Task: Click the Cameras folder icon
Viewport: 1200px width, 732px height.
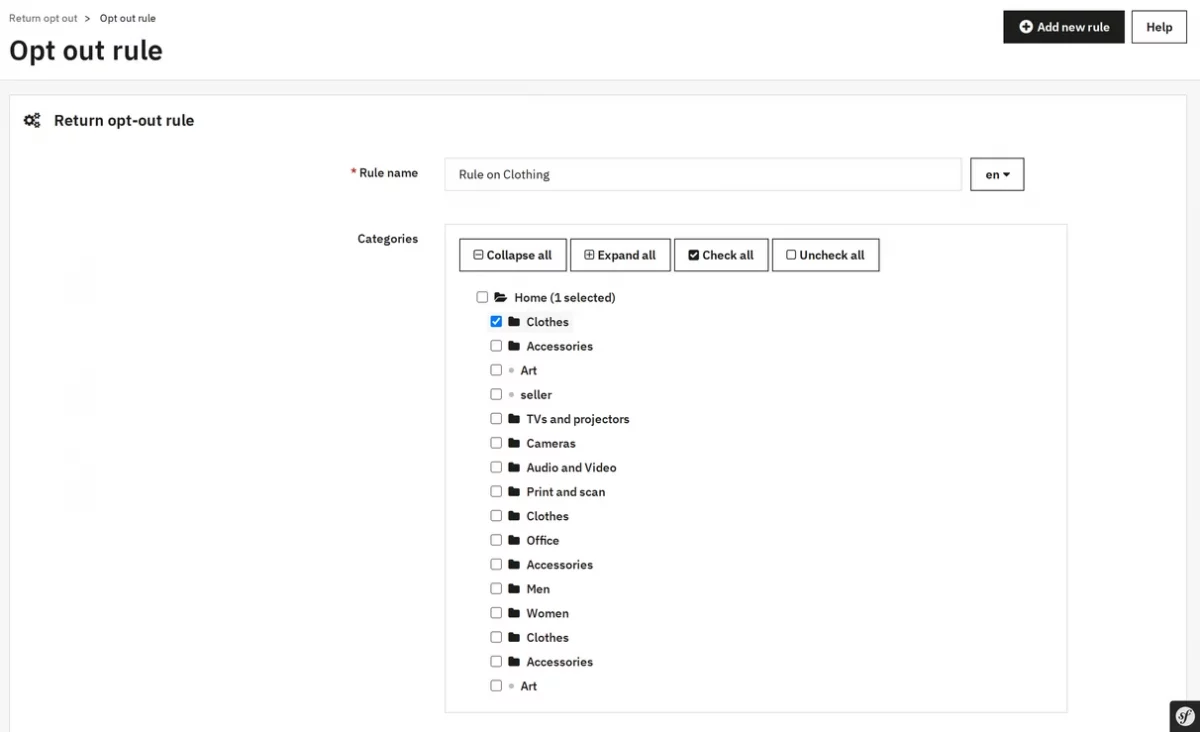Action: 514,443
